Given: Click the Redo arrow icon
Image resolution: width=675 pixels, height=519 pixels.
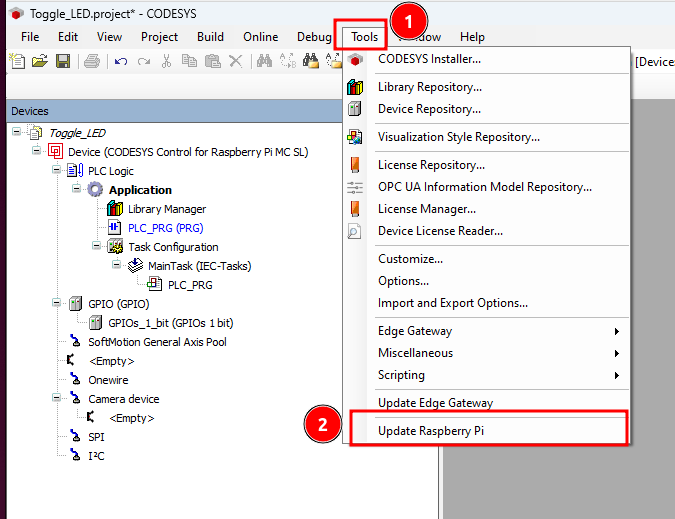Looking at the screenshot, I should (x=144, y=61).
